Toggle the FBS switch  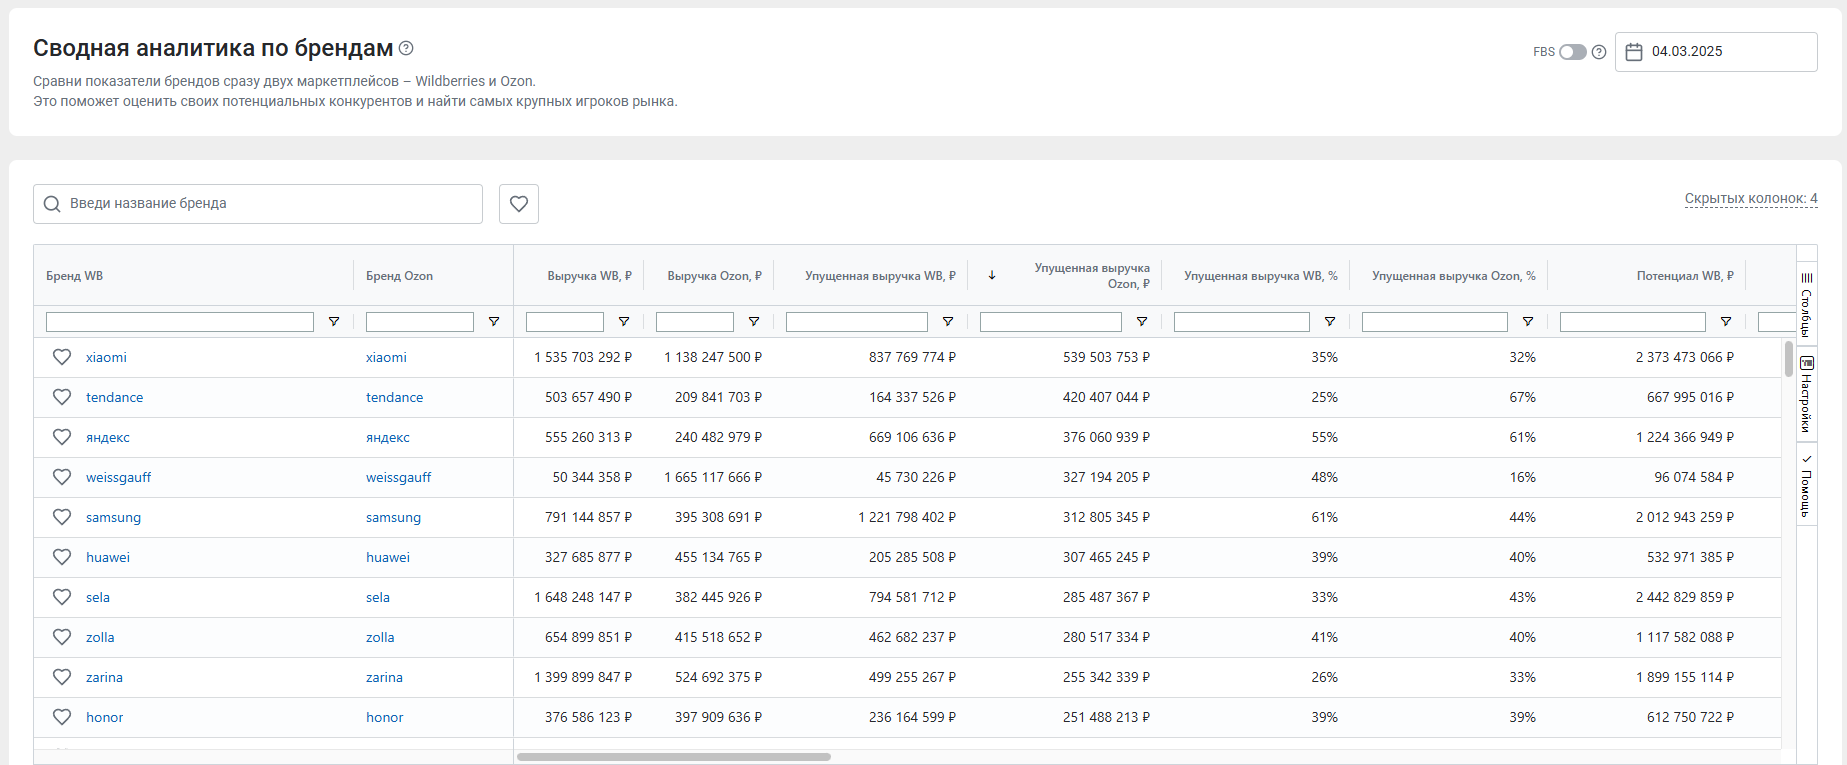pos(1573,52)
